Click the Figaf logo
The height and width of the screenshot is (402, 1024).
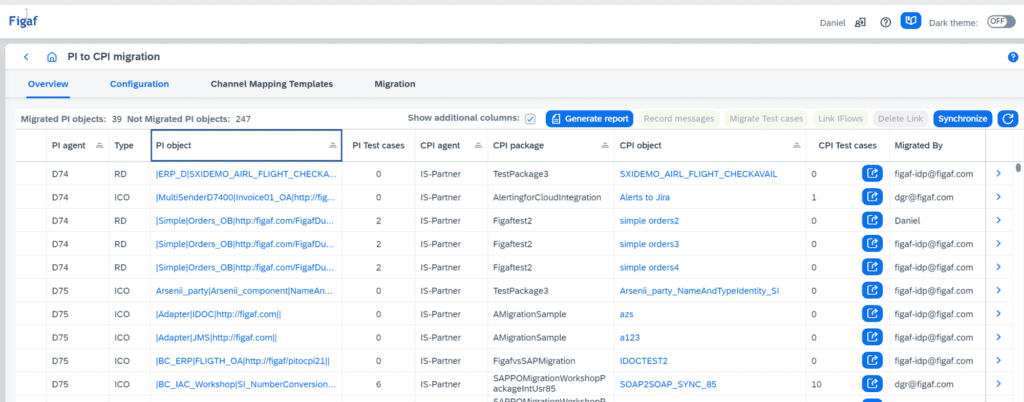(23, 21)
